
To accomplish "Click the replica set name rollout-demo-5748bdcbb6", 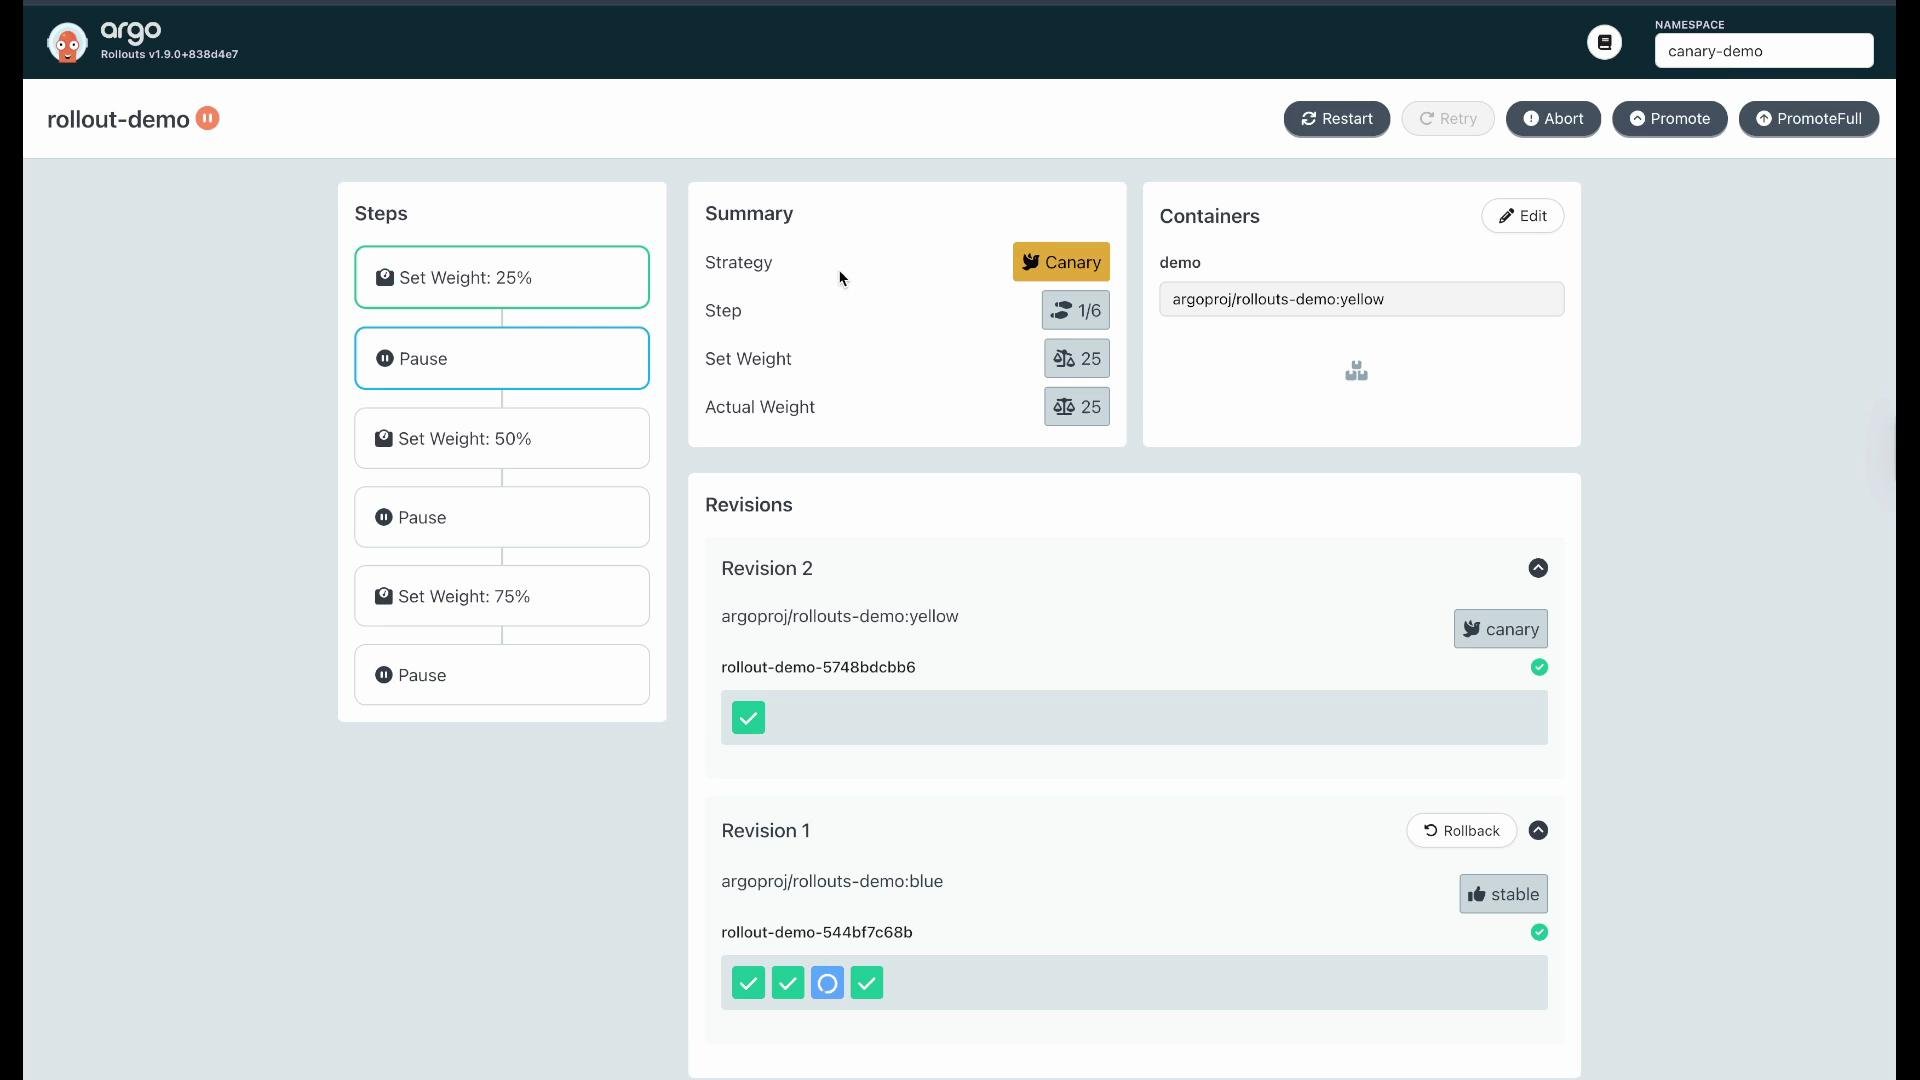I will 818,667.
